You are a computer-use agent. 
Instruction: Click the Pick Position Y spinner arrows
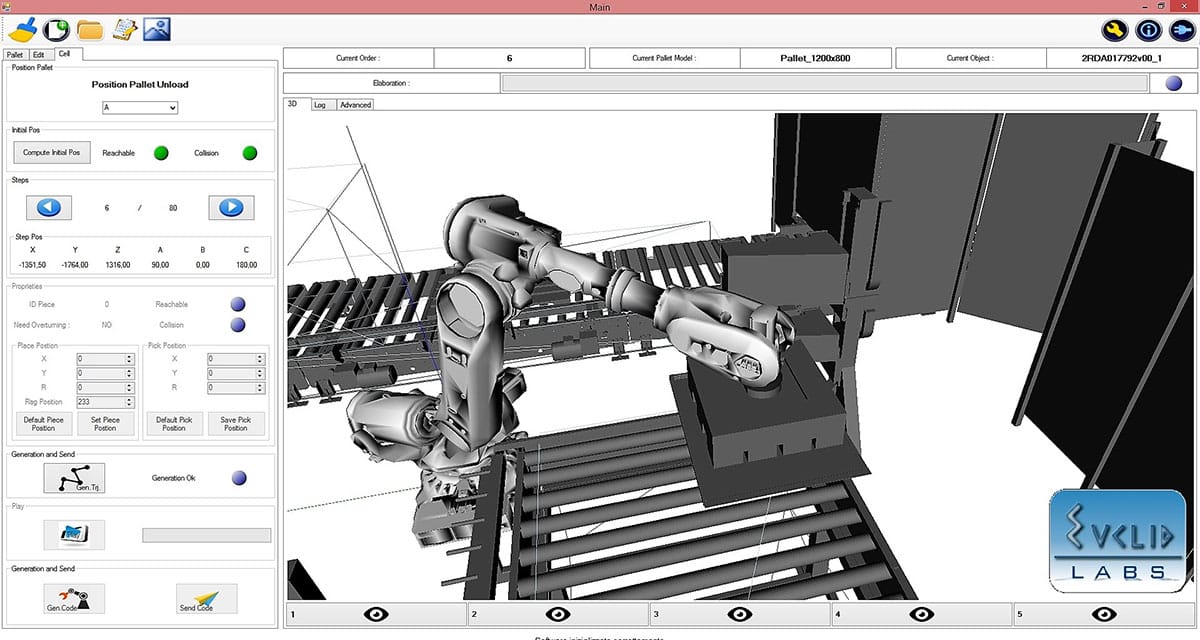pyautogui.click(x=260, y=373)
